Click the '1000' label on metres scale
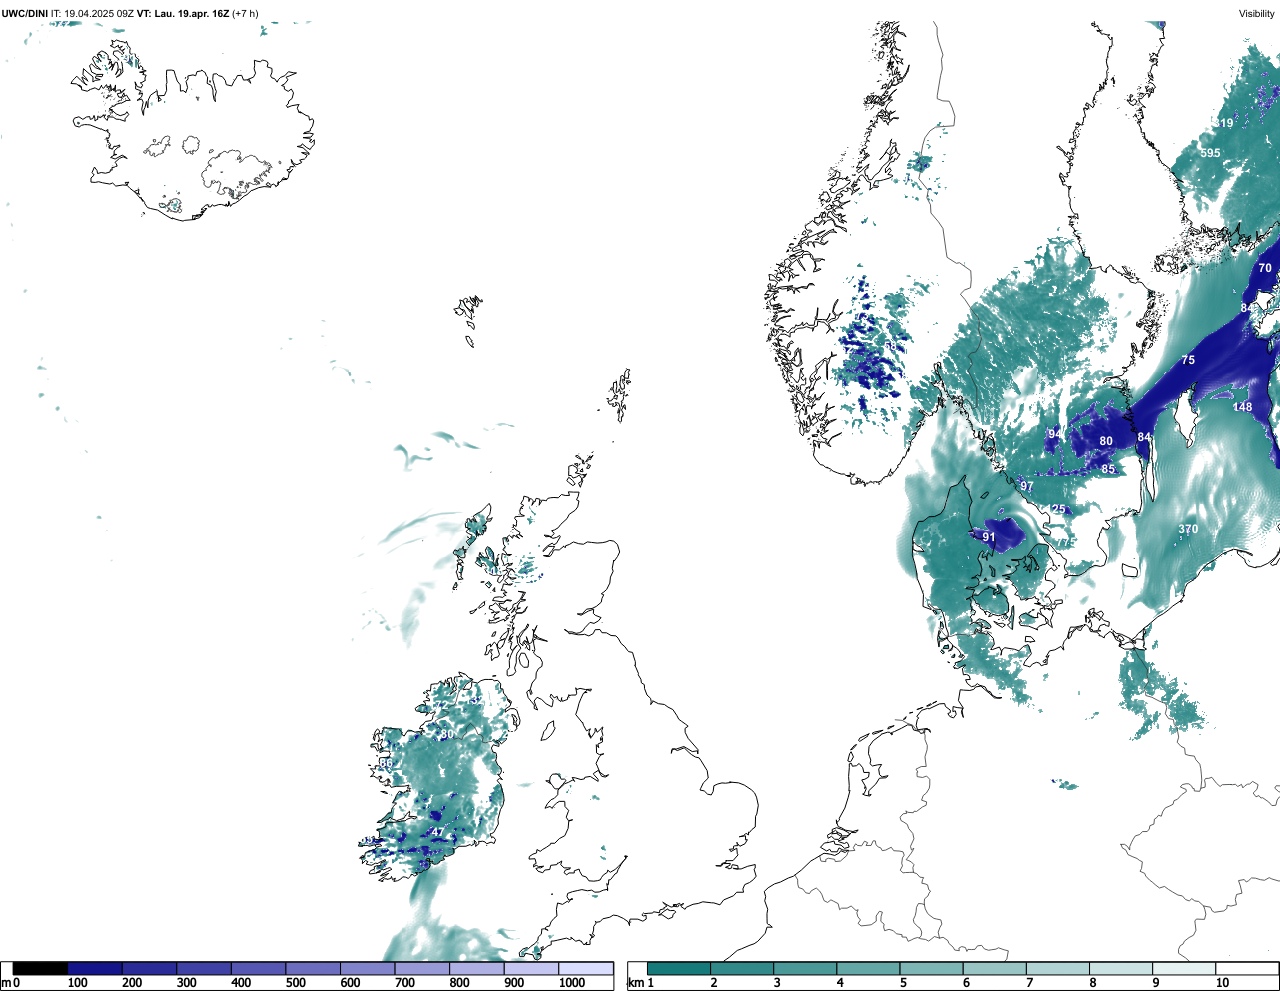 pos(572,983)
